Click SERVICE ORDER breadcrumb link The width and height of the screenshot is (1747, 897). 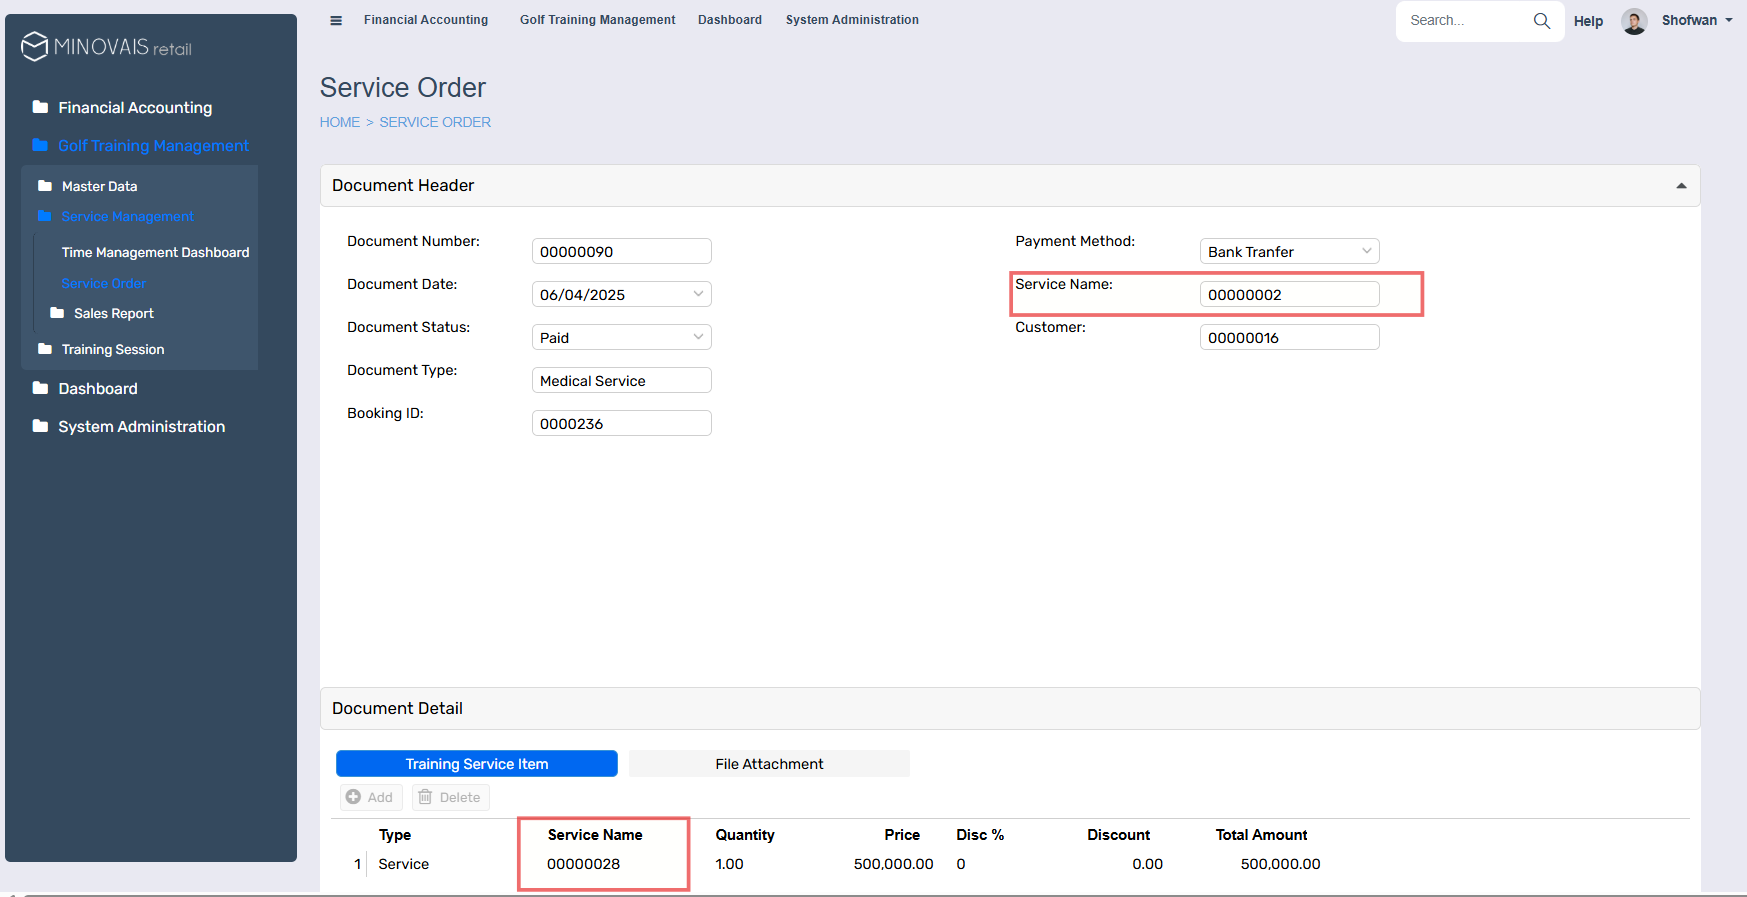point(435,122)
